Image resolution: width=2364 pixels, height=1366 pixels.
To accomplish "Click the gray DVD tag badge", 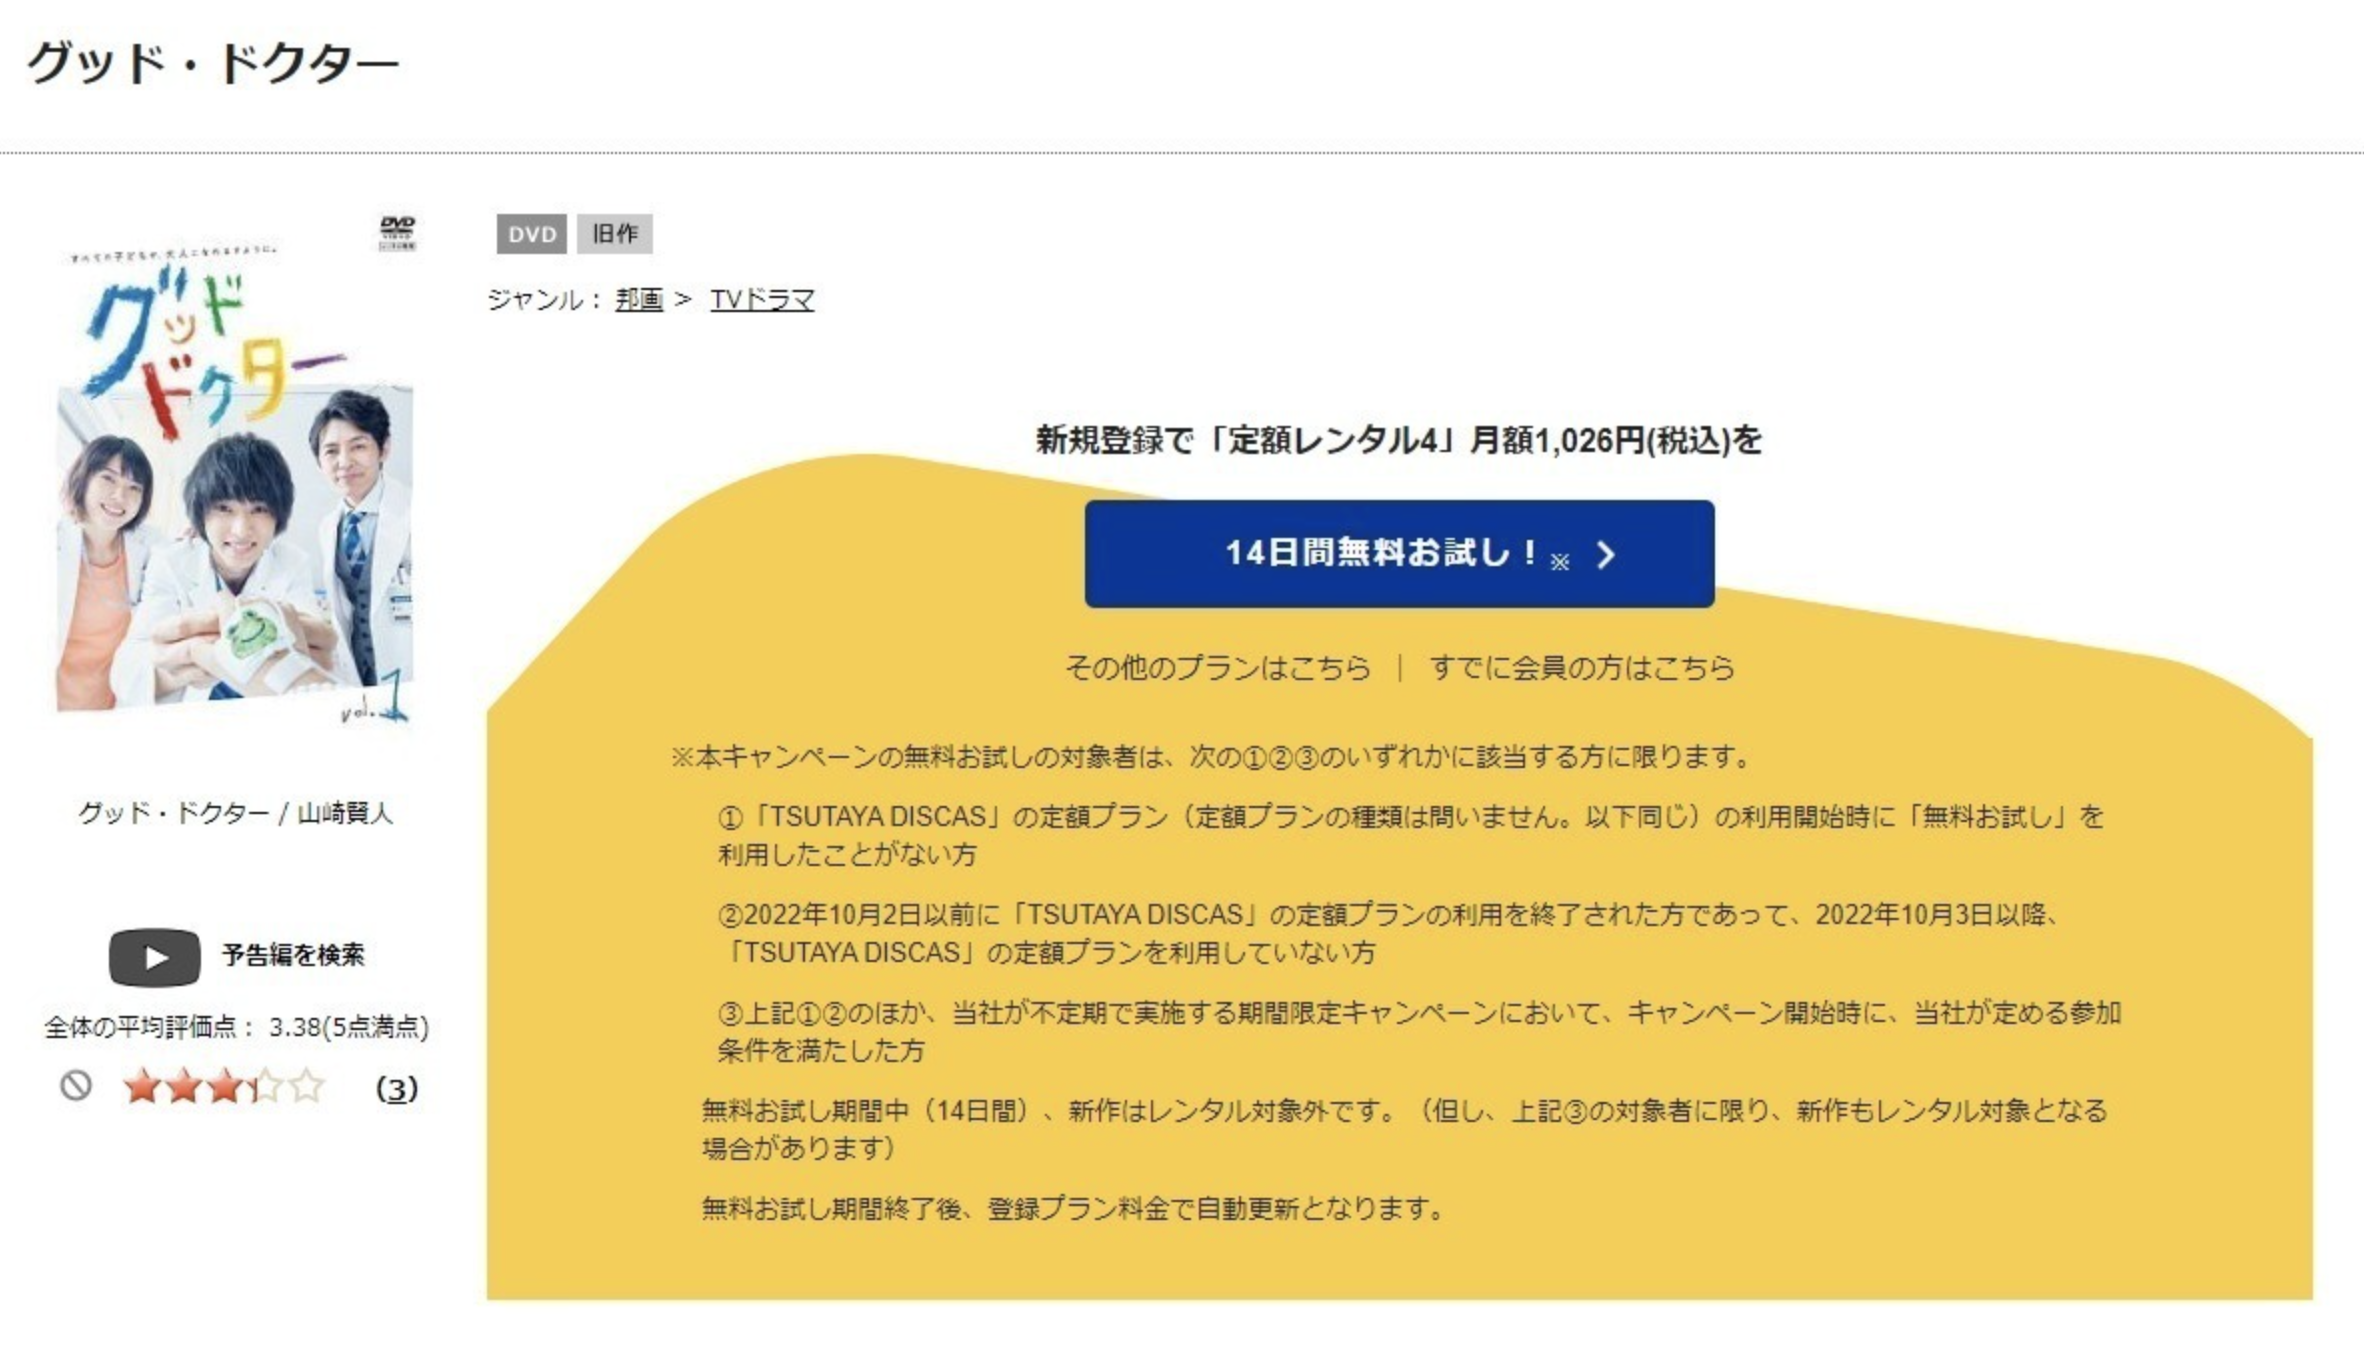I will 532,234.
